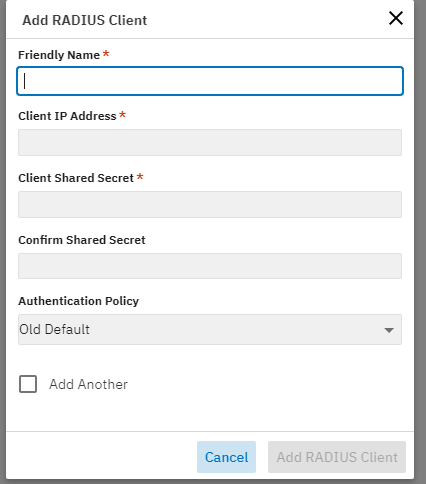Click the Confirm Shared Secret field

pyautogui.click(x=210, y=266)
